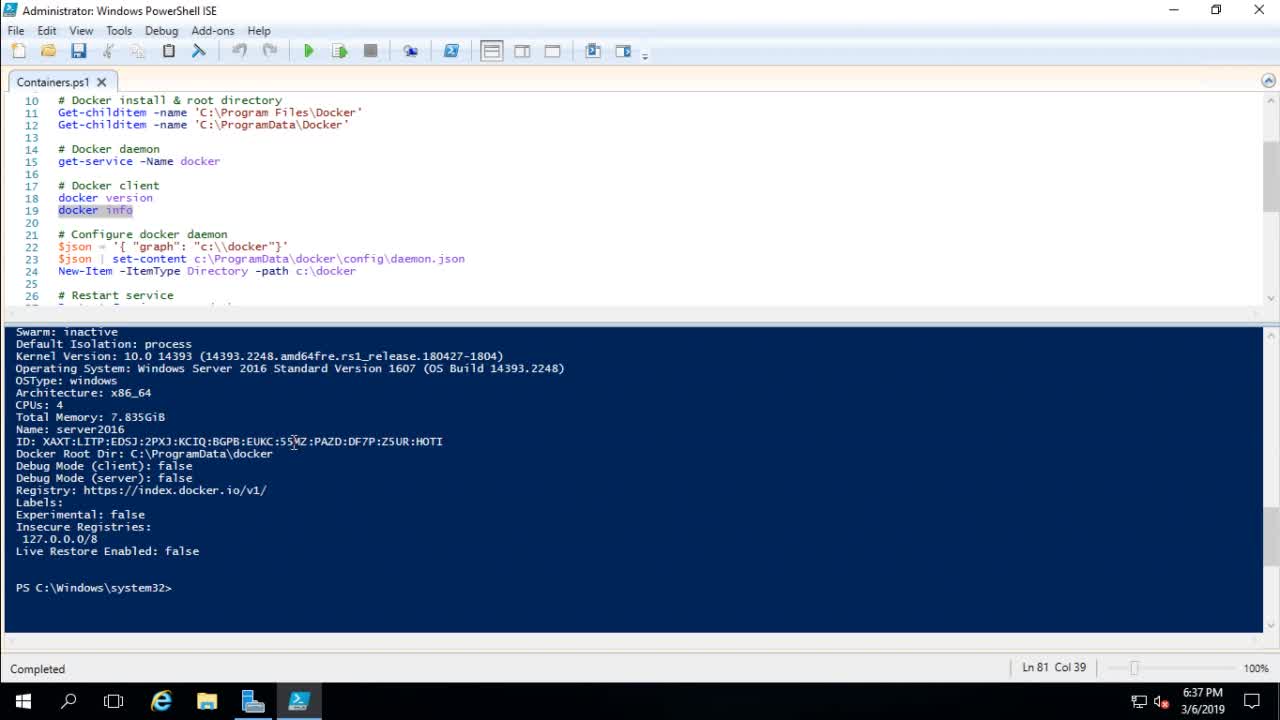
Task: Run the script with the green play icon
Action: pos(309,51)
